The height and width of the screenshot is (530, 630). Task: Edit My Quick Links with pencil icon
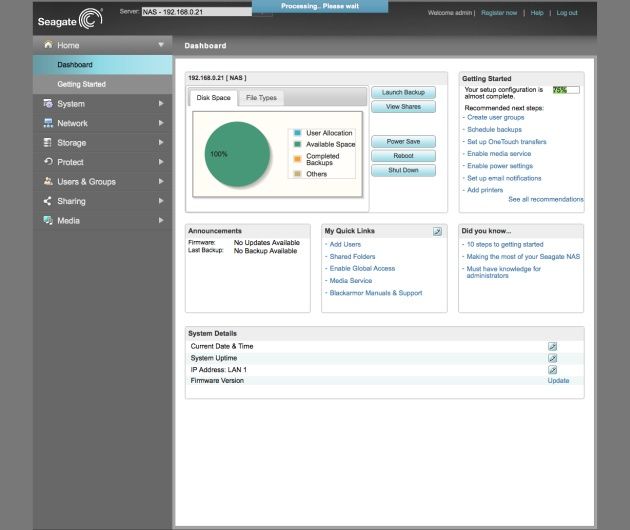437,231
